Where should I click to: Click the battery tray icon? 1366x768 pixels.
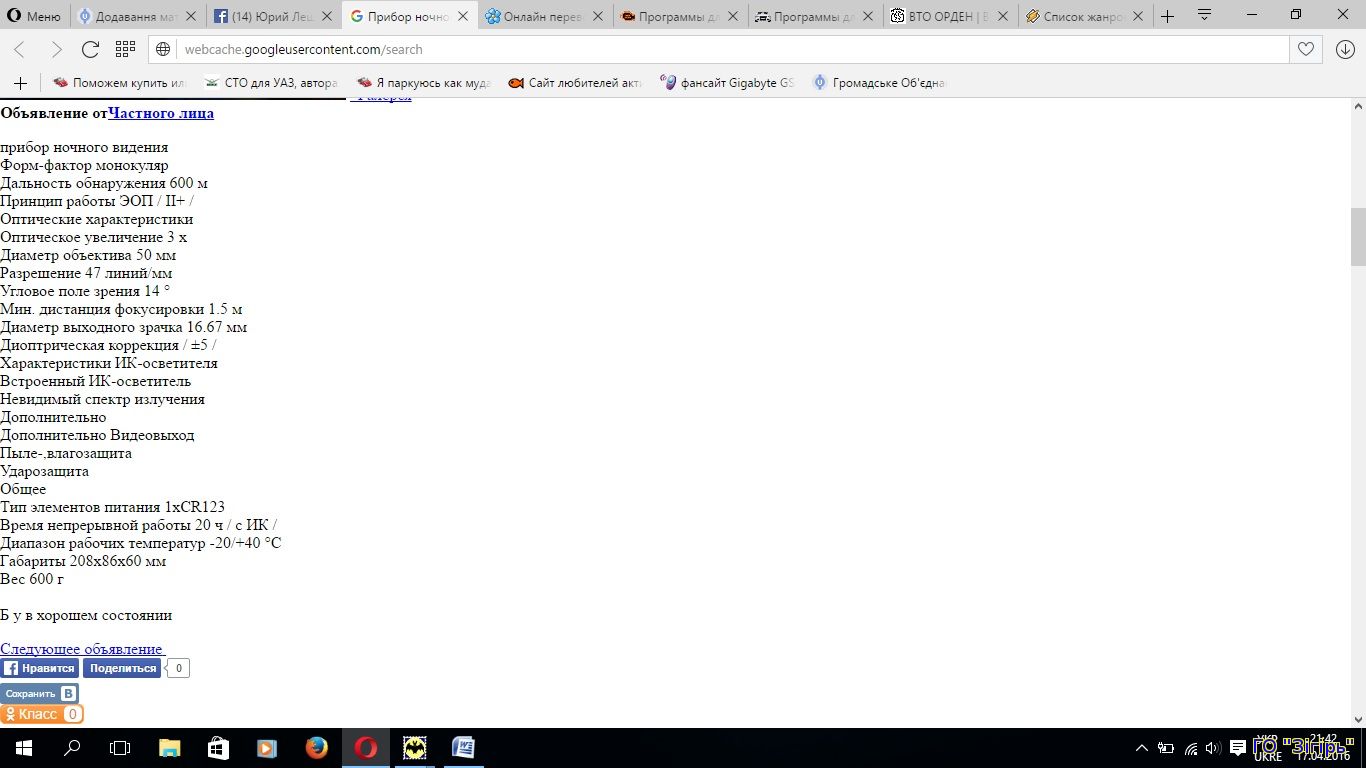click(1166, 748)
